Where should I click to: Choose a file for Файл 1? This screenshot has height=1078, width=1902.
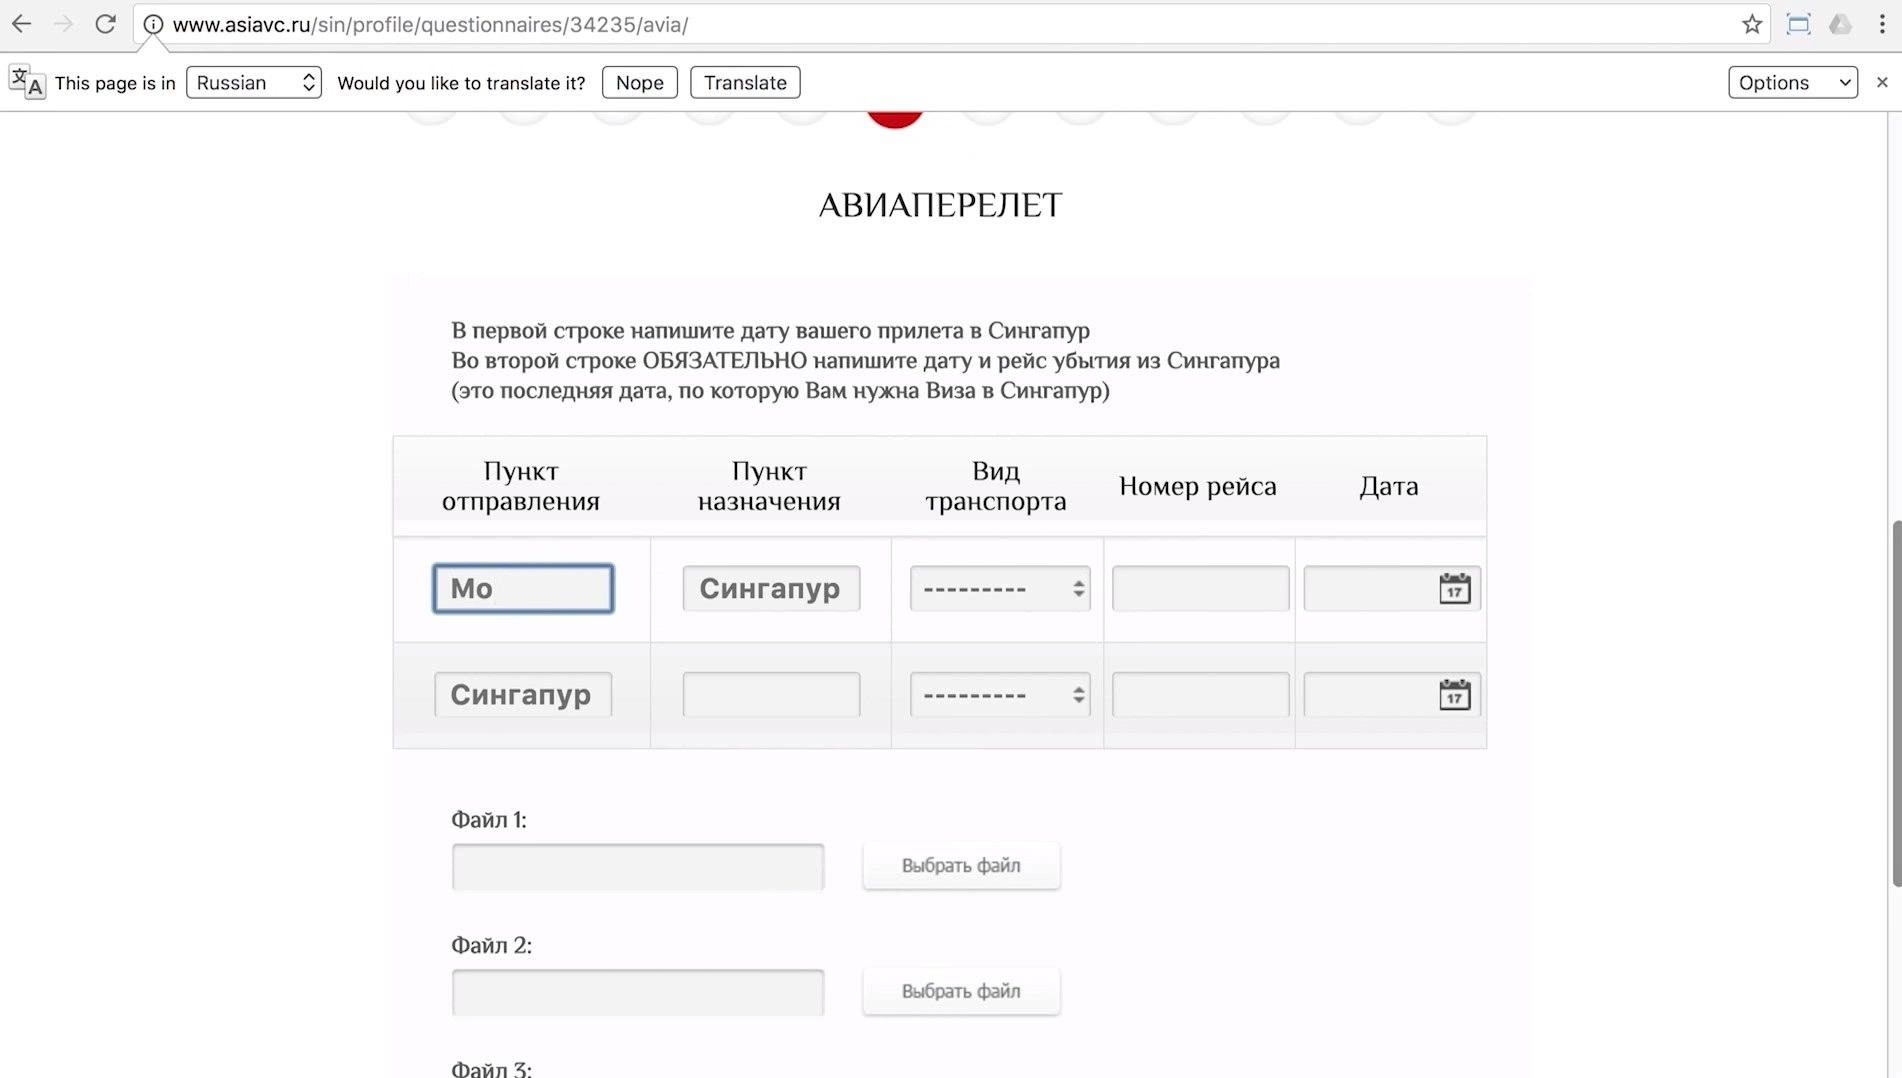(x=961, y=866)
